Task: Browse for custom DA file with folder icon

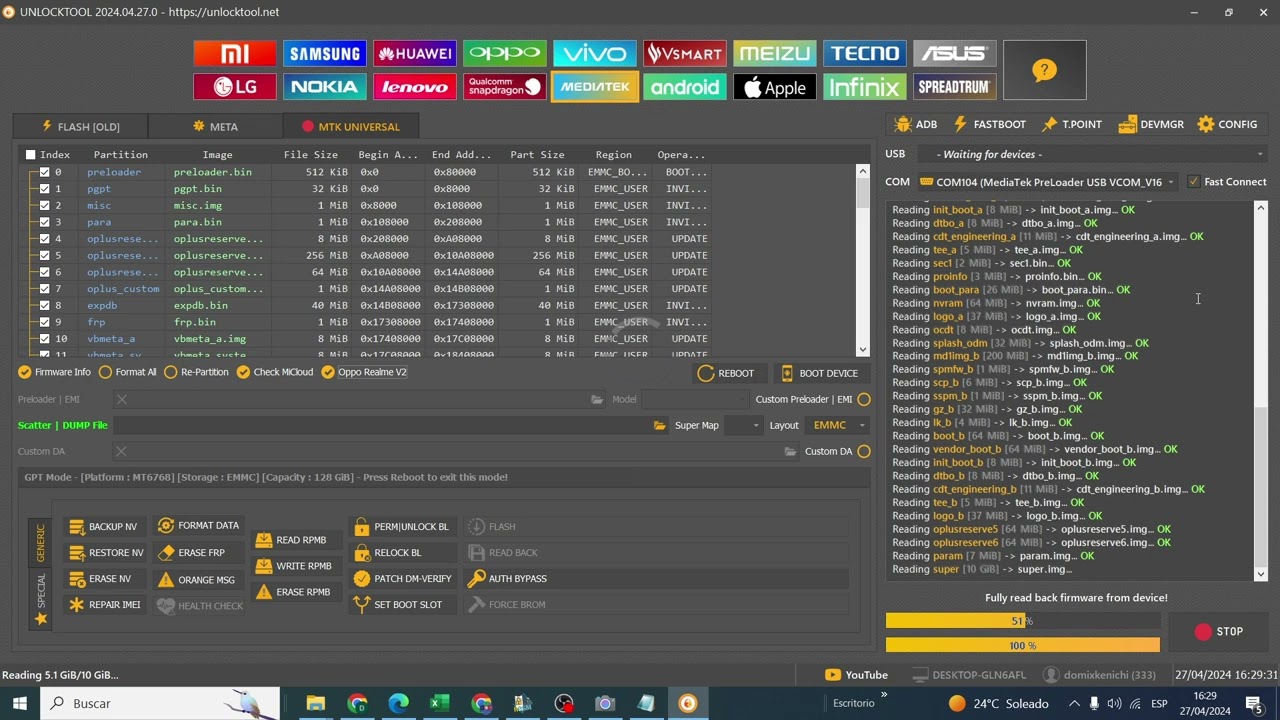Action: point(792,451)
